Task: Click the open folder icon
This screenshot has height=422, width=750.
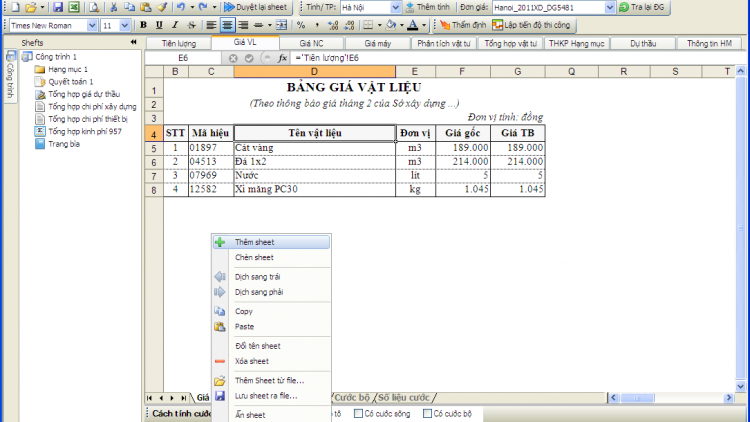Action: tap(31, 7)
